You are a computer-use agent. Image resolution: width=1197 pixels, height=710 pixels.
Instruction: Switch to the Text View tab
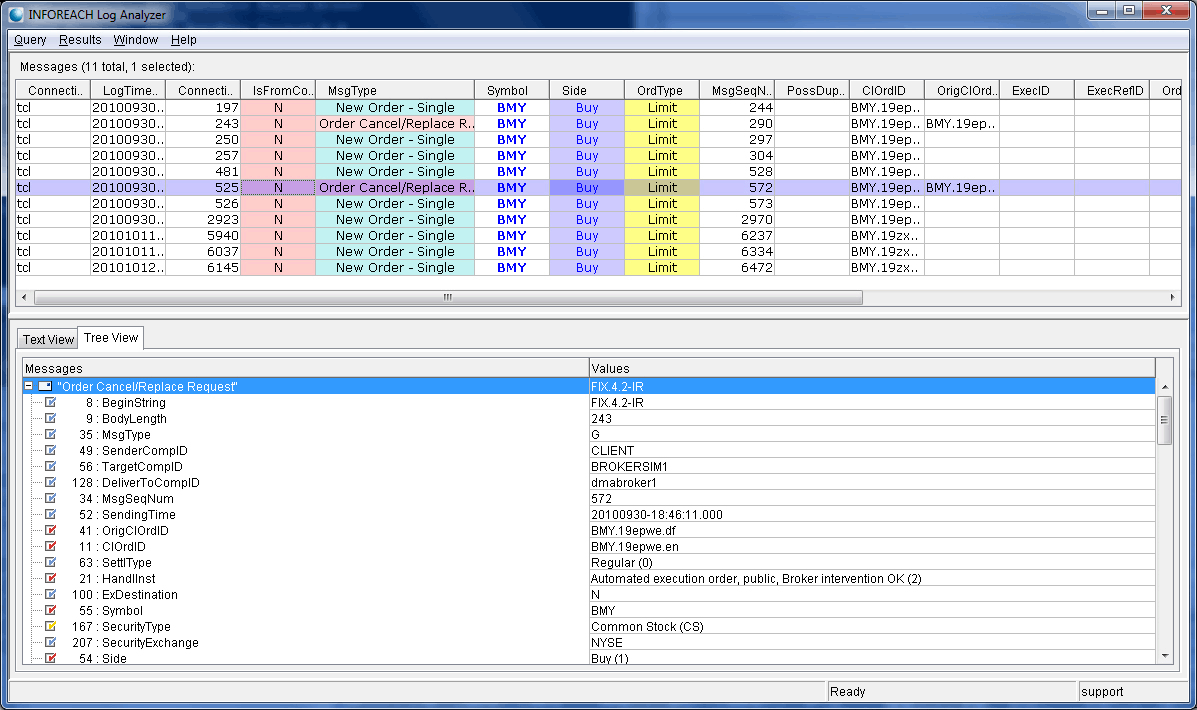pyautogui.click(x=49, y=340)
